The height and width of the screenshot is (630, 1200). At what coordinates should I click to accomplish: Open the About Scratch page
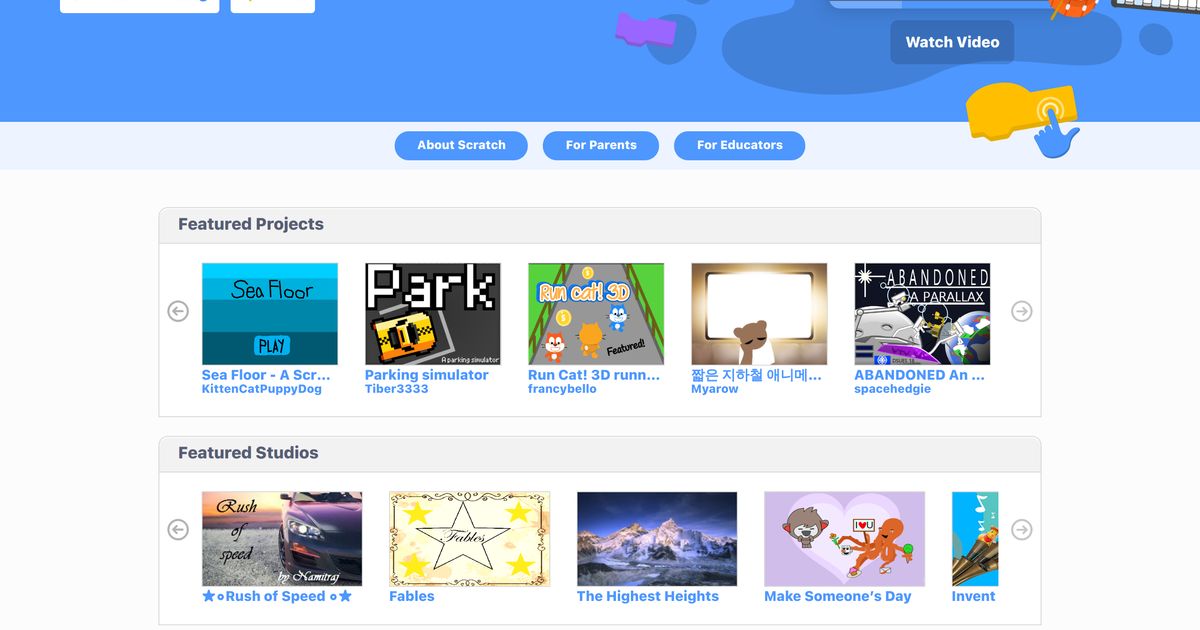(x=461, y=145)
